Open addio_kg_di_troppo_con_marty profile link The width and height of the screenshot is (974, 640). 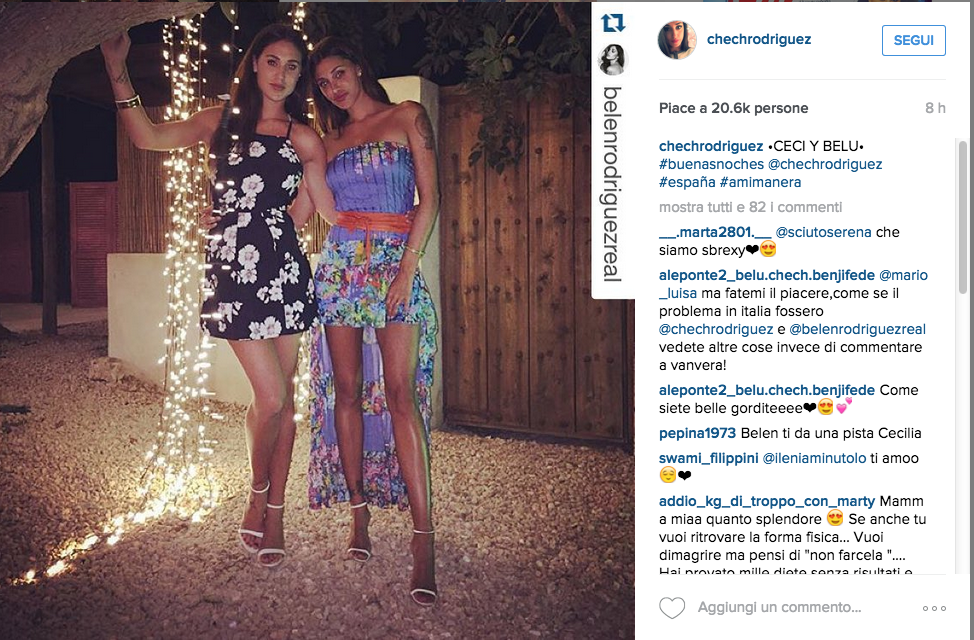click(767, 501)
